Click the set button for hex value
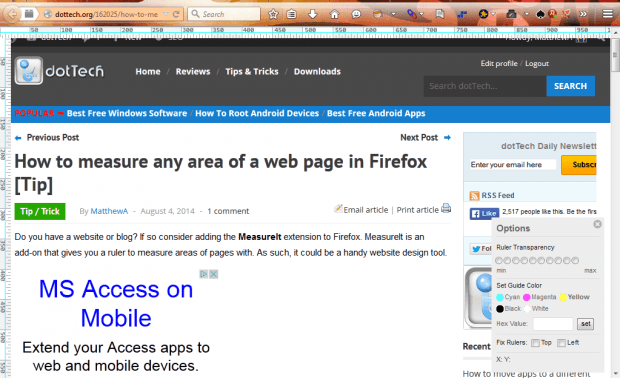620x378 pixels. 586,324
